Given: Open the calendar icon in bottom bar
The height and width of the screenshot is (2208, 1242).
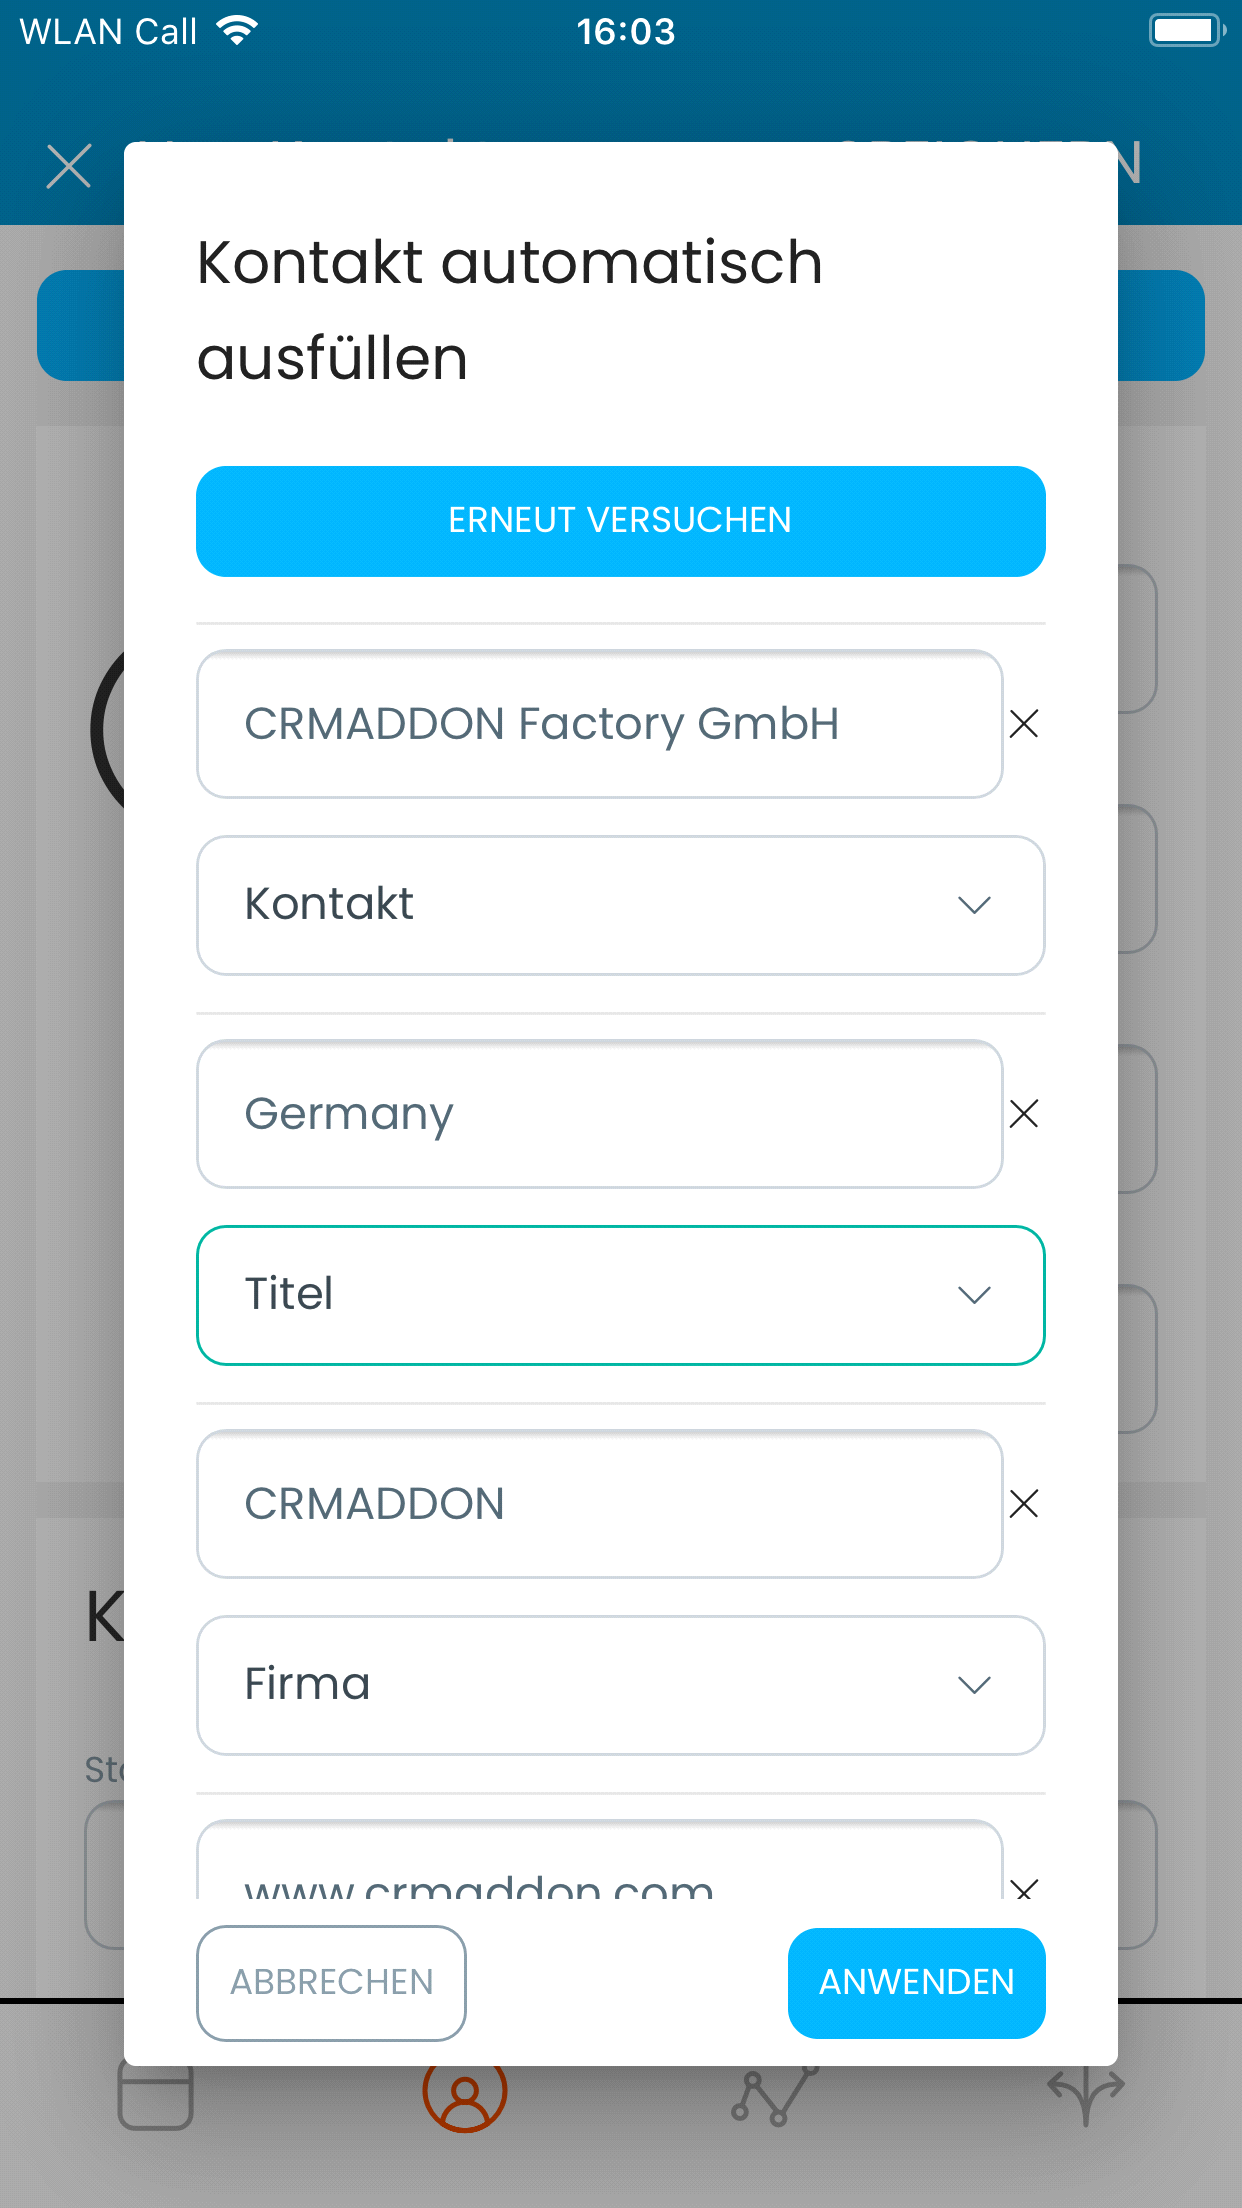Looking at the screenshot, I should click(x=155, y=2097).
